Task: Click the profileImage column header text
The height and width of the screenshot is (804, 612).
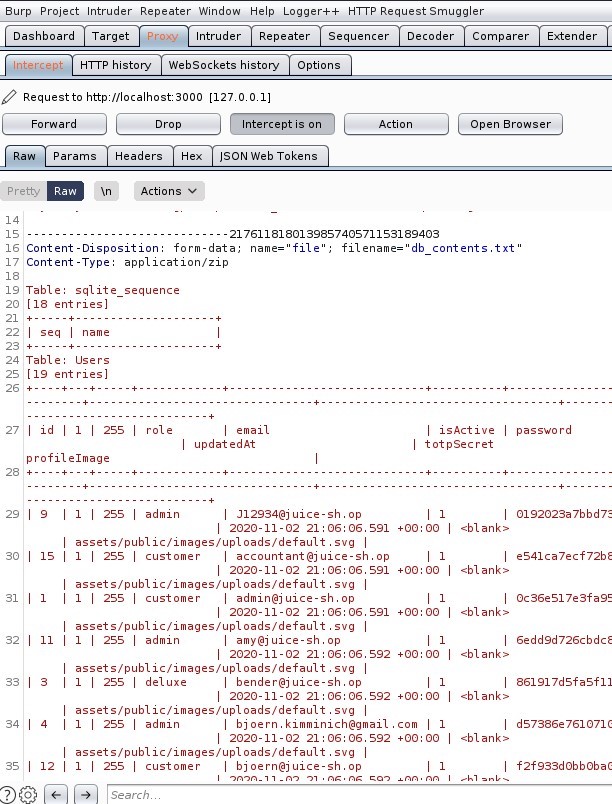Action: point(68,458)
